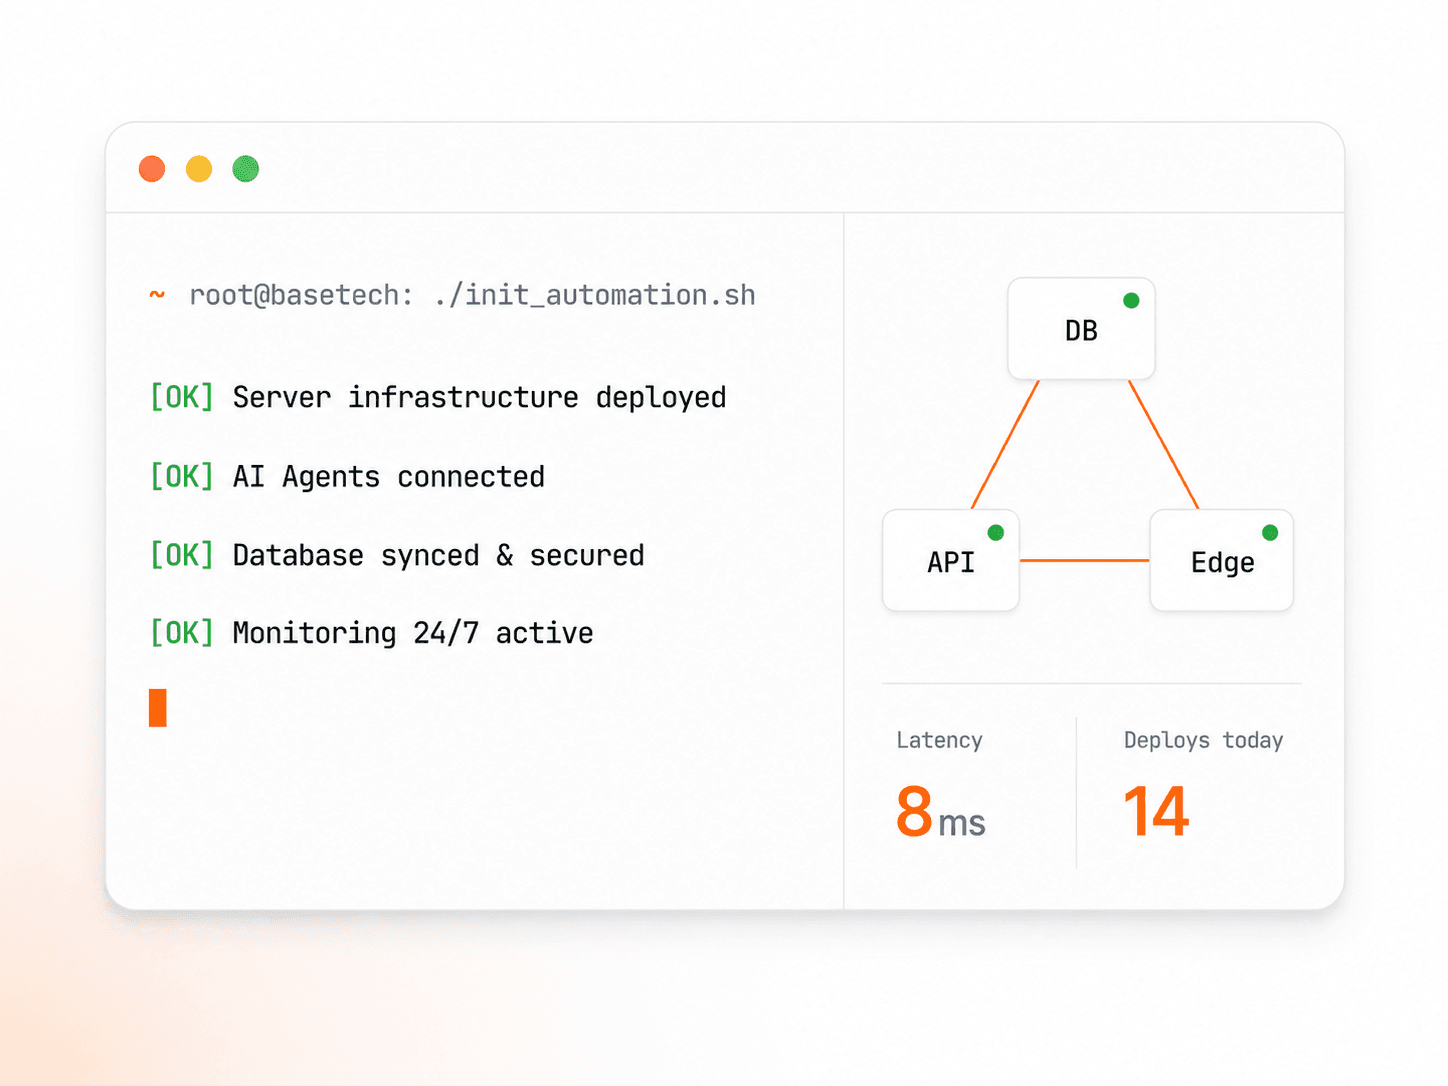
Task: Click 'AI Agents connected' log line
Action: click(389, 477)
